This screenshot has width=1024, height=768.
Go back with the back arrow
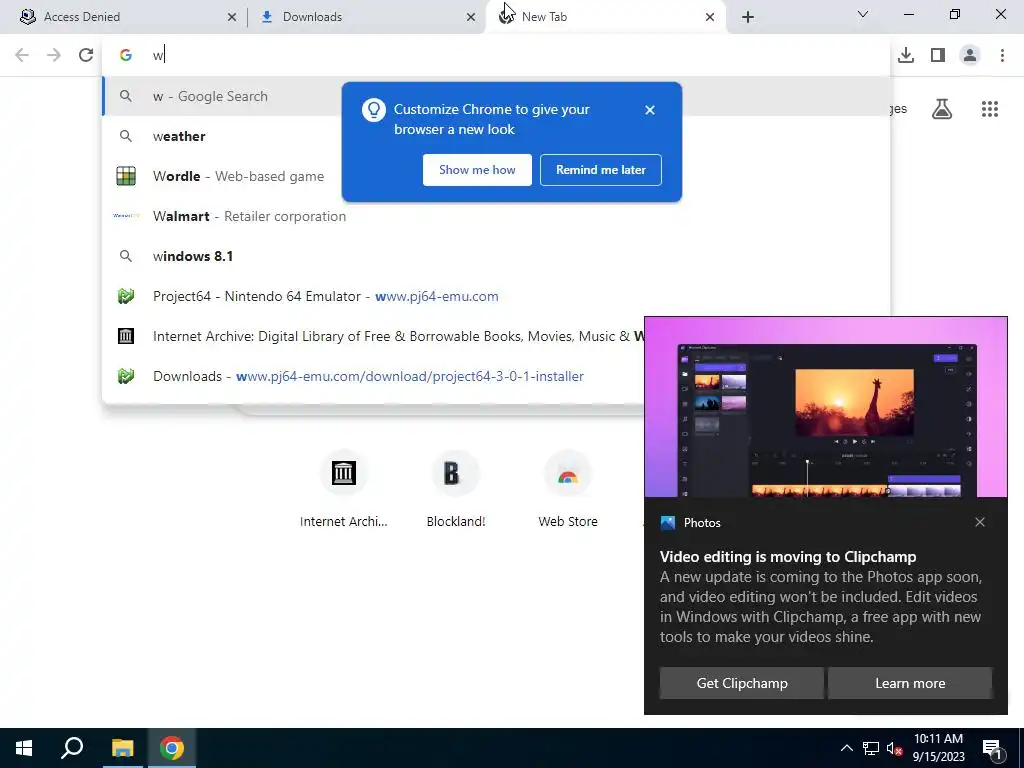[x=22, y=55]
